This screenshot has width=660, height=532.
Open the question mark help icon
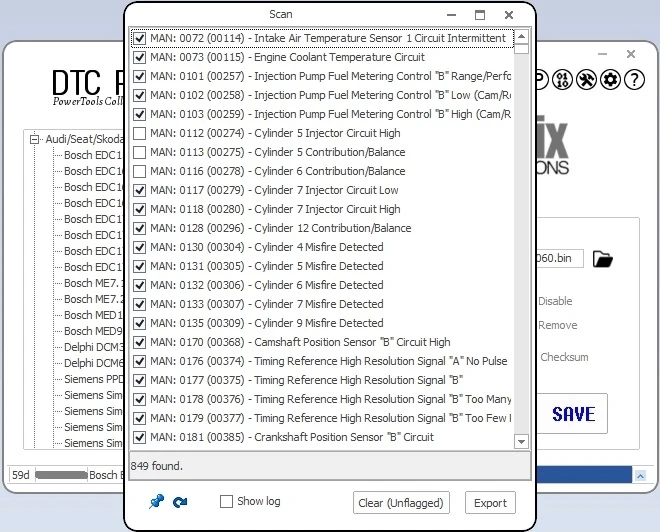click(634, 80)
